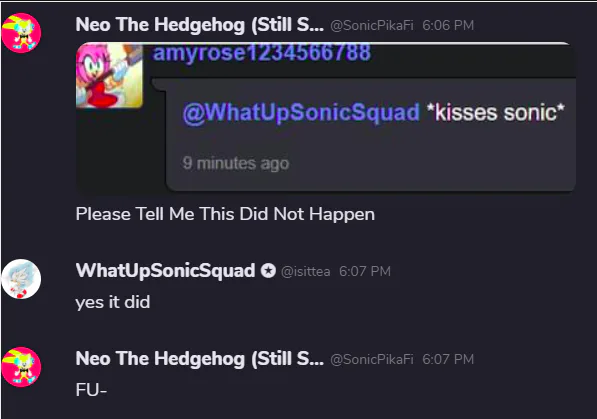Click the @SonicPikaFi handle beside 6:07 PM
This screenshot has width=597, height=419.
tap(372, 359)
